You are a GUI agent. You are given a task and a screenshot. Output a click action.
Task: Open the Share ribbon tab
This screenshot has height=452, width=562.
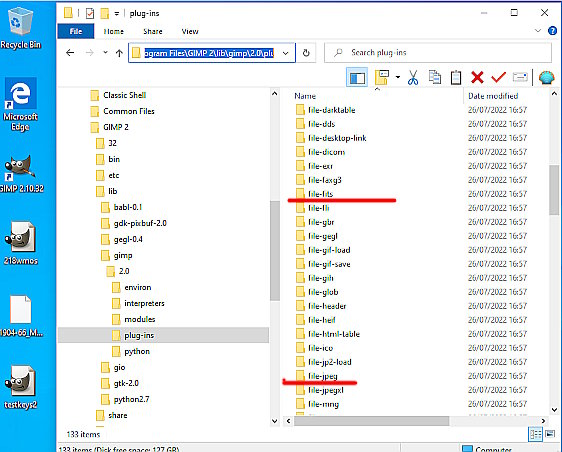pos(153,31)
